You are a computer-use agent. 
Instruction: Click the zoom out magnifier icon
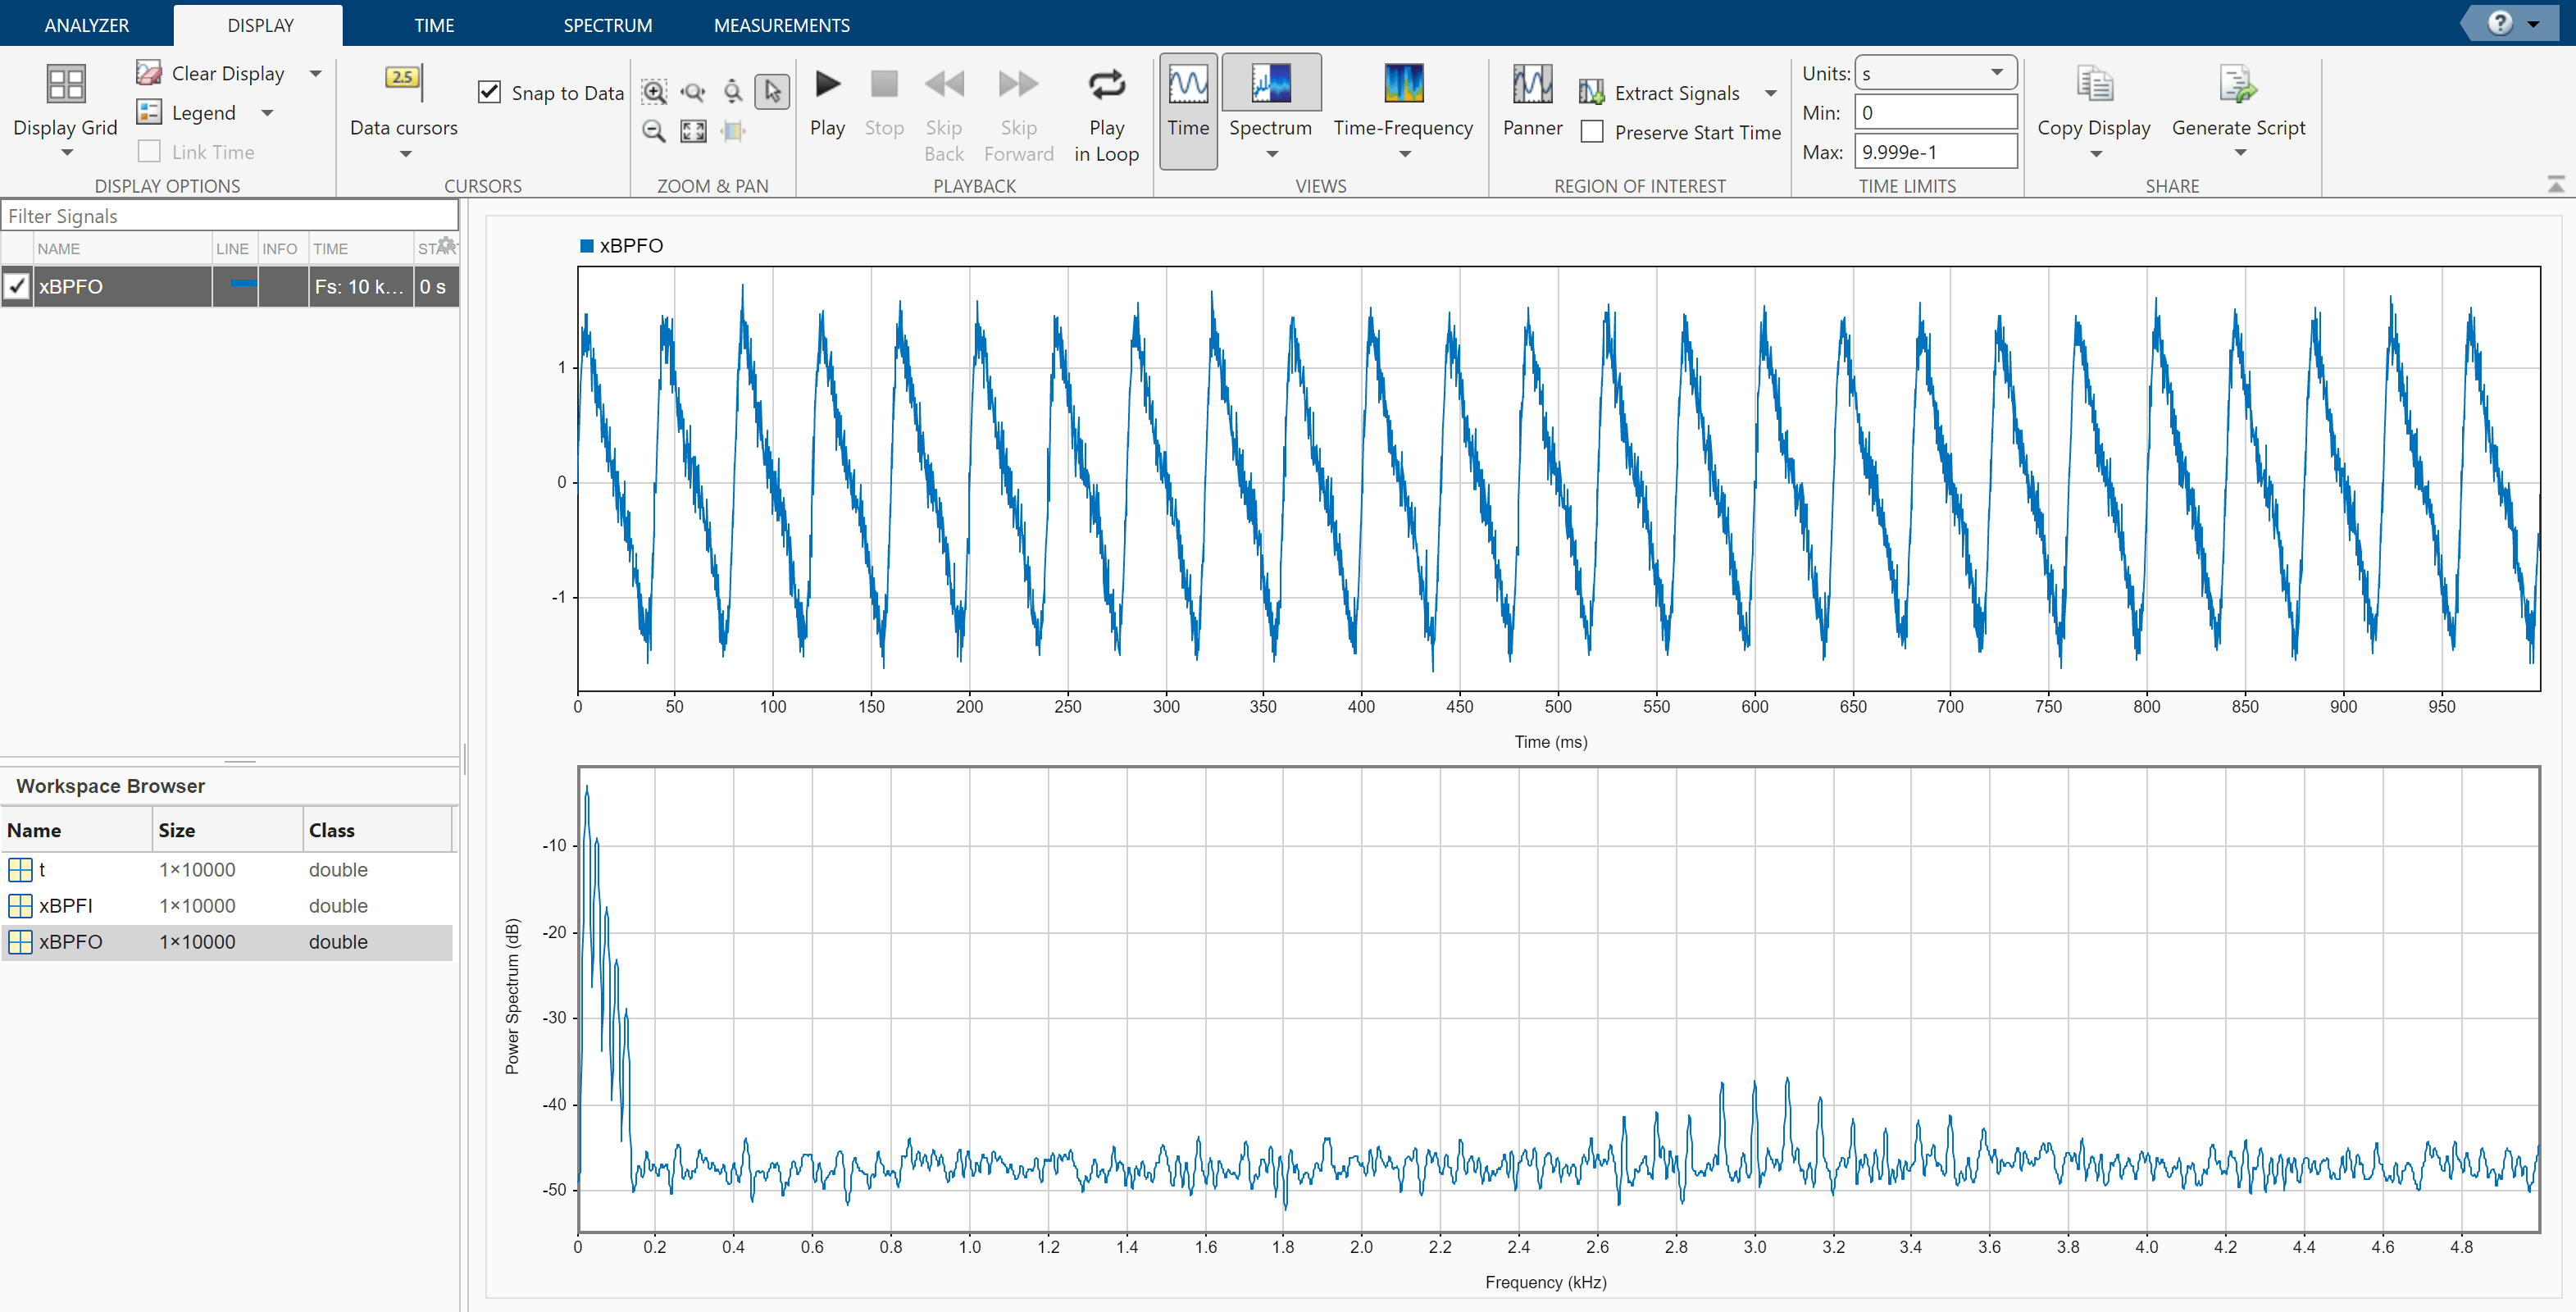pos(654,131)
